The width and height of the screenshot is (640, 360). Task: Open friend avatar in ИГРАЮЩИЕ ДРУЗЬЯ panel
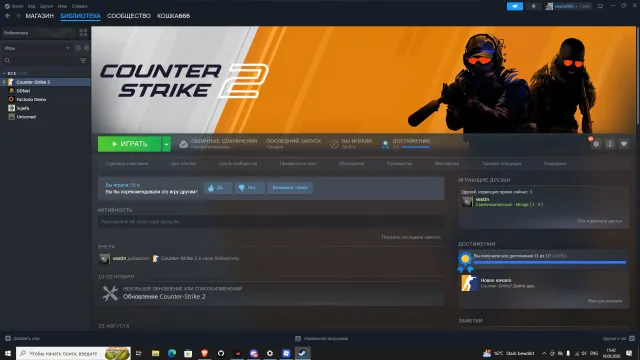467,202
